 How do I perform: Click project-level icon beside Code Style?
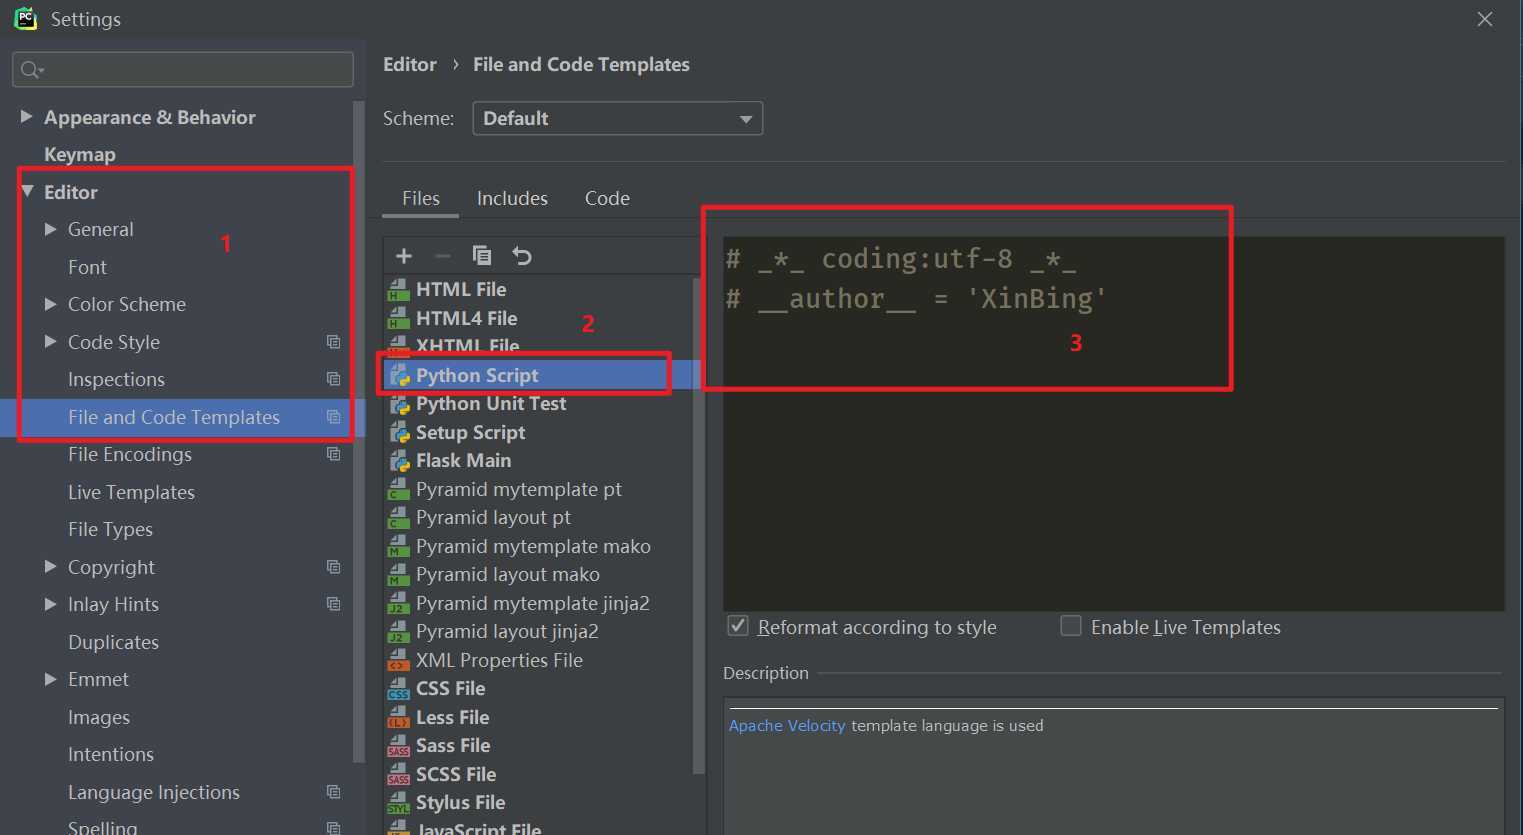coord(334,342)
